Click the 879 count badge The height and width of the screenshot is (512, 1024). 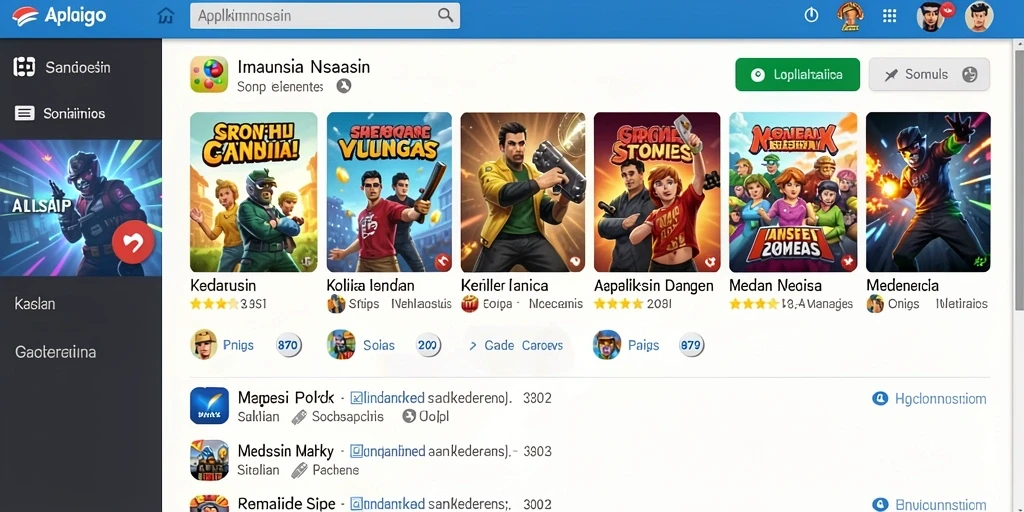(x=691, y=345)
